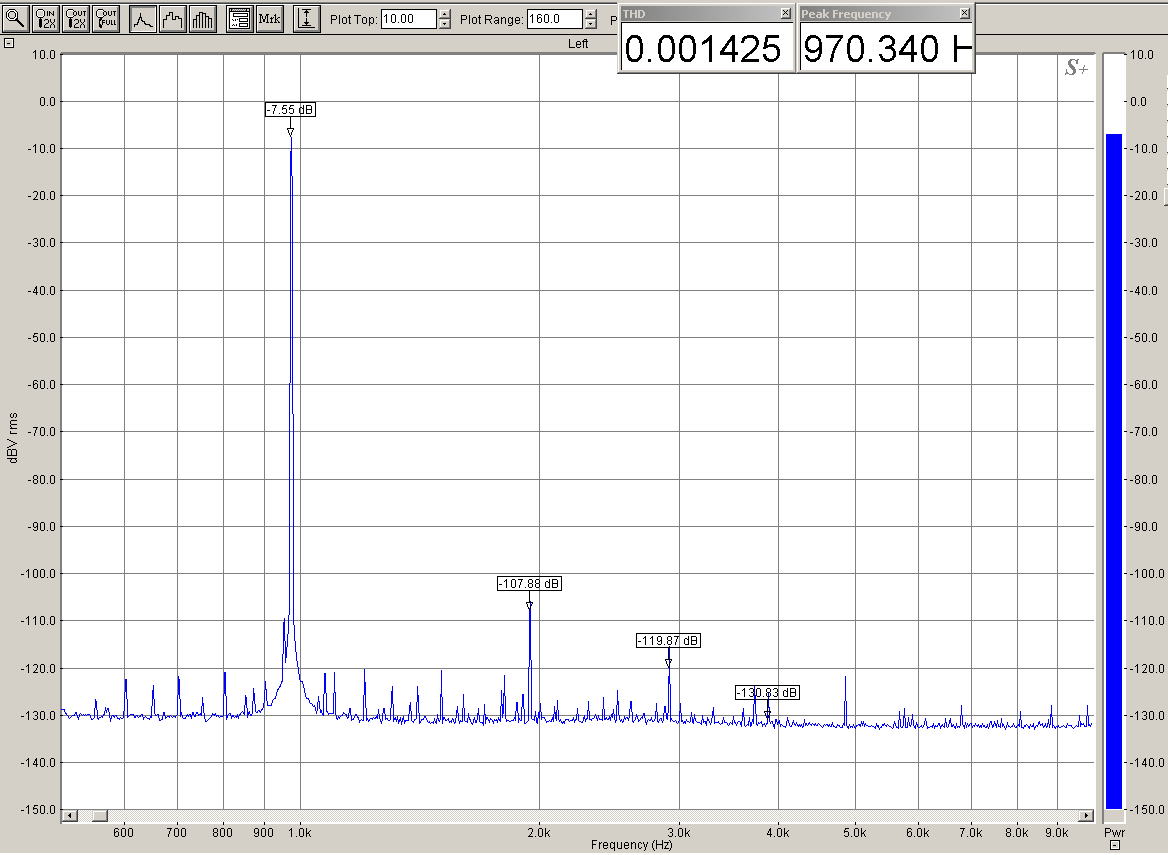Viewport: 1168px width, 855px height.
Task: Click the horizontal scrollbar left arrow
Action: click(x=69, y=816)
